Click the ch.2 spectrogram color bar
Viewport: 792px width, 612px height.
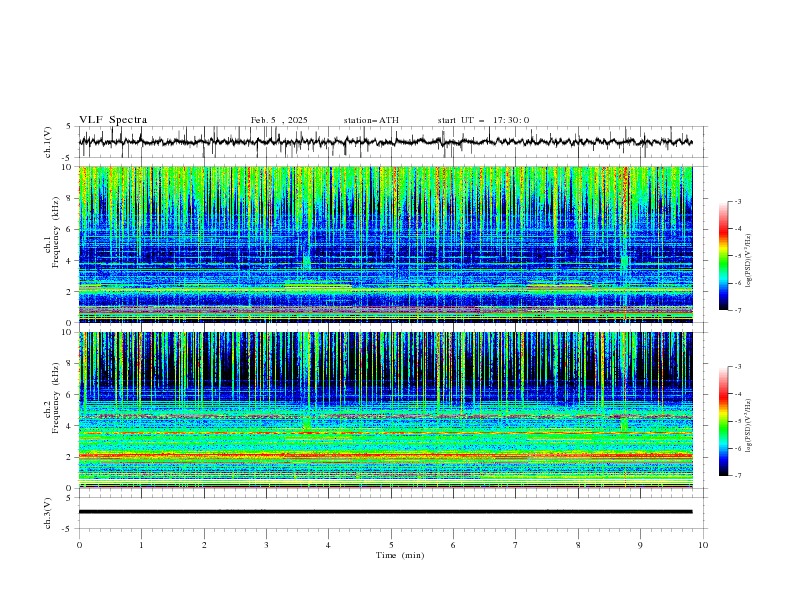tap(723, 421)
